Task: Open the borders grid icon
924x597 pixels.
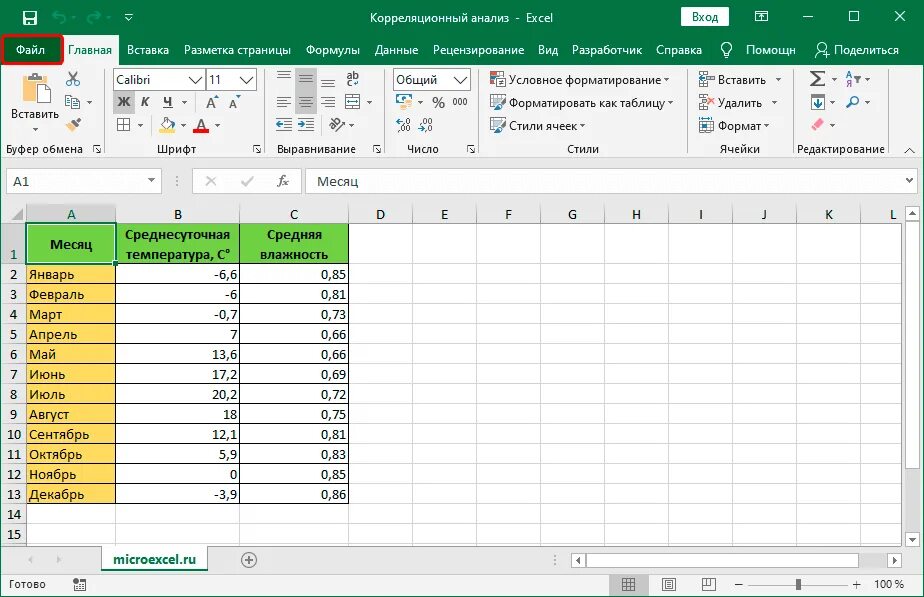Action: (x=123, y=125)
